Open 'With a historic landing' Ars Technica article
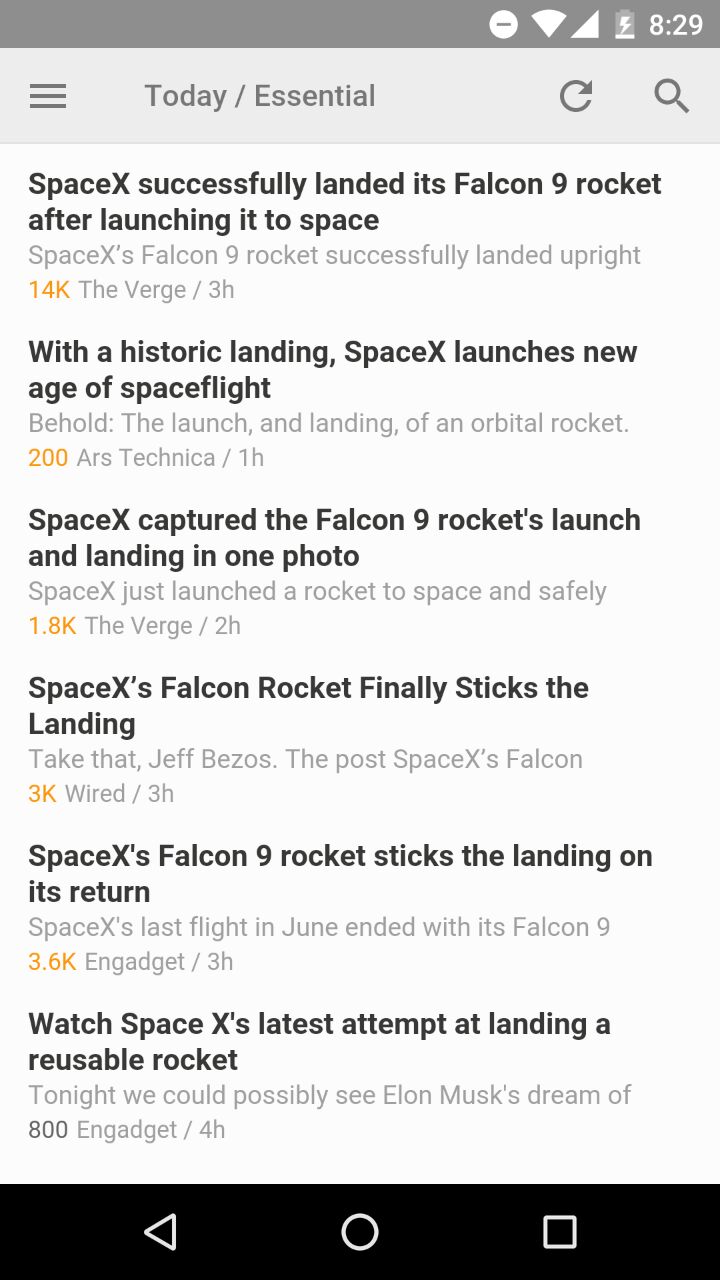This screenshot has height=1280, width=720. pyautogui.click(x=360, y=404)
